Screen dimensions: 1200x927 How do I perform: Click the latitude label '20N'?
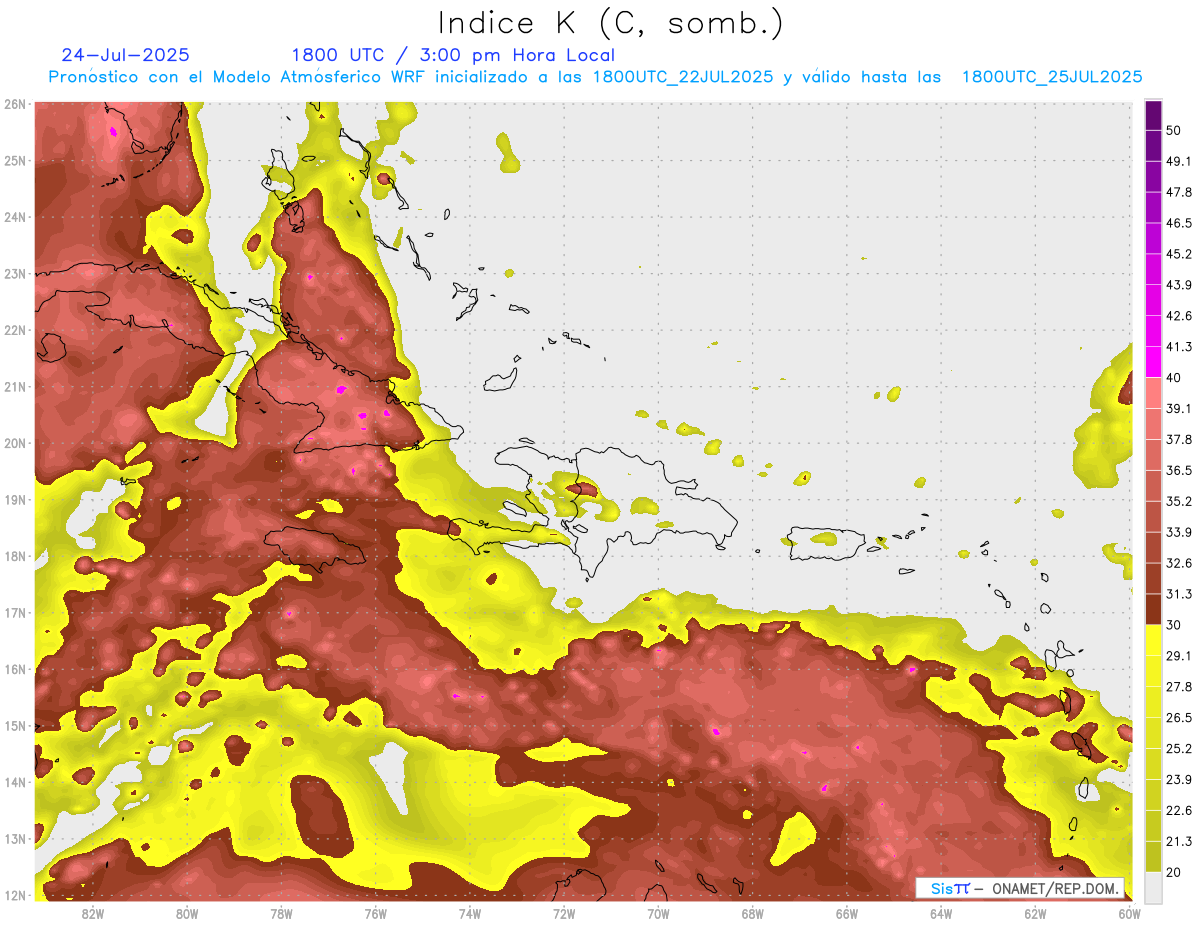(15, 443)
